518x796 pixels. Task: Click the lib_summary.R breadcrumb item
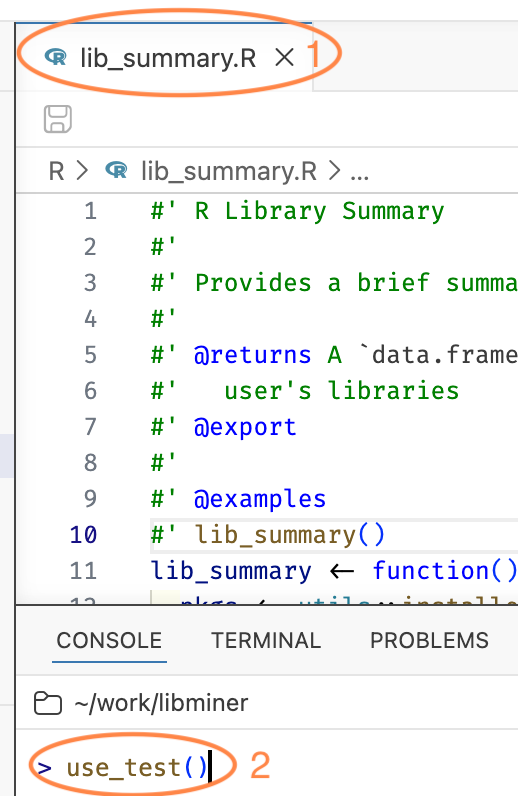229,171
